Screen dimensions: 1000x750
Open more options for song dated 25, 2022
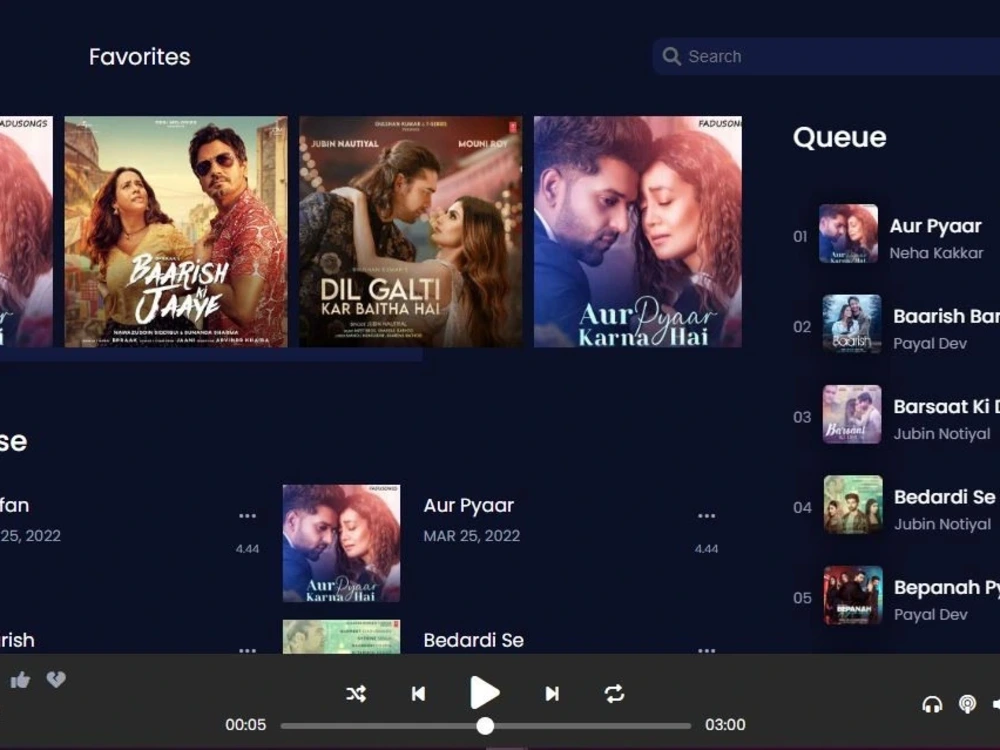click(x=247, y=515)
